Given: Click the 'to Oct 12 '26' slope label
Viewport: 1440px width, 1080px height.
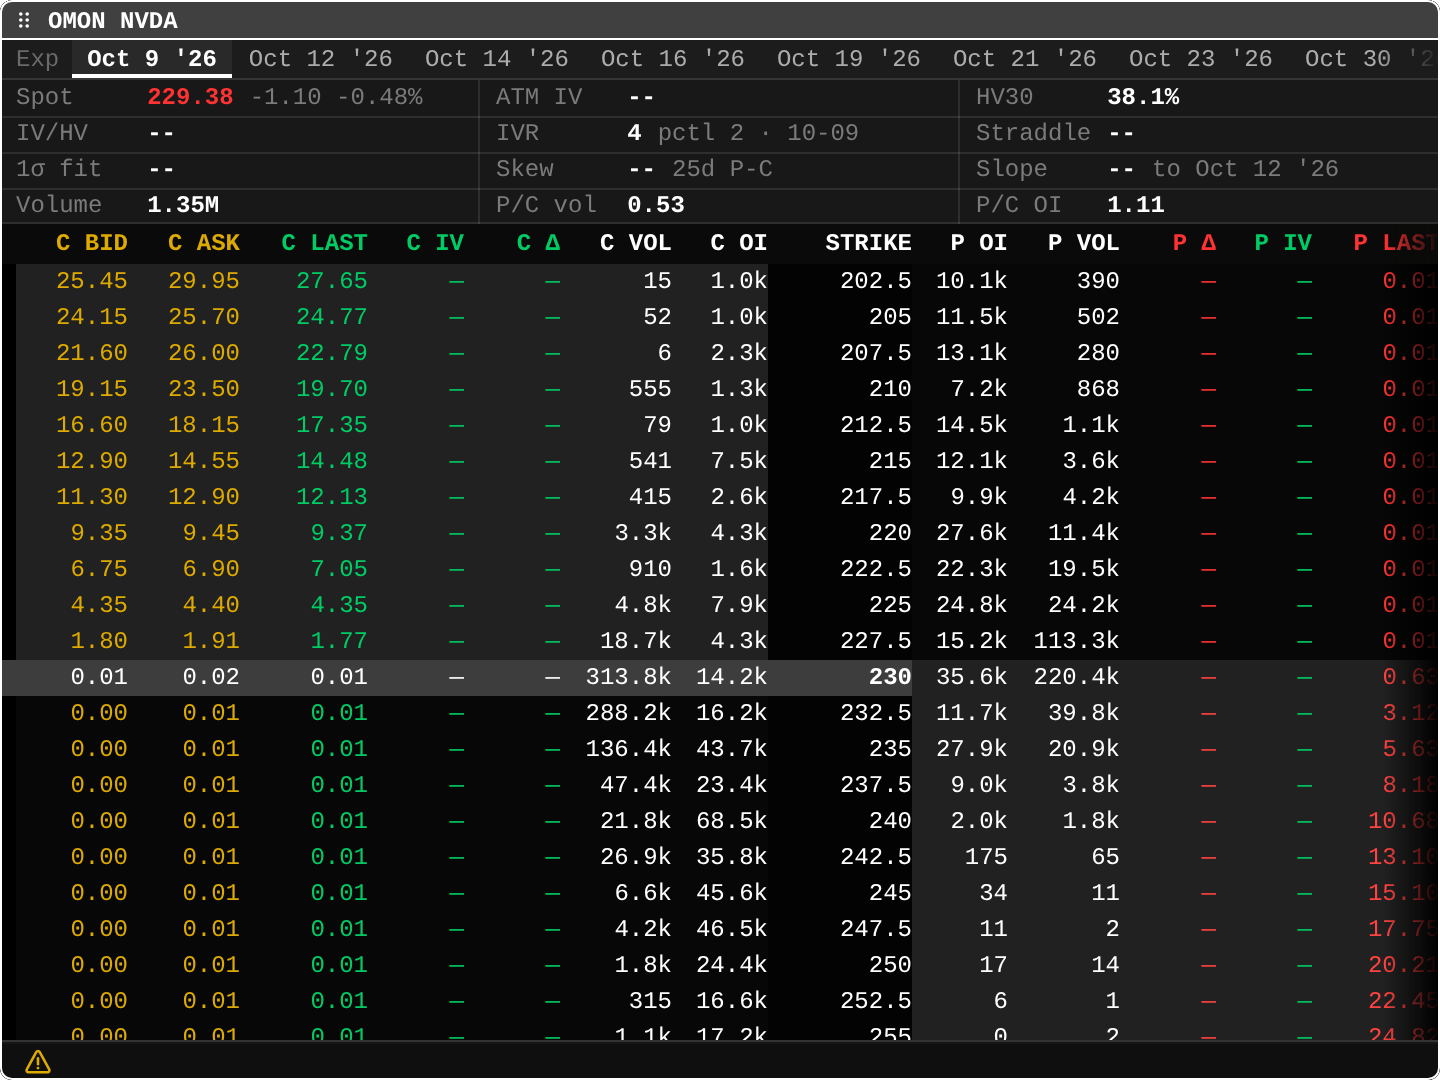Looking at the screenshot, I should point(1245,169).
